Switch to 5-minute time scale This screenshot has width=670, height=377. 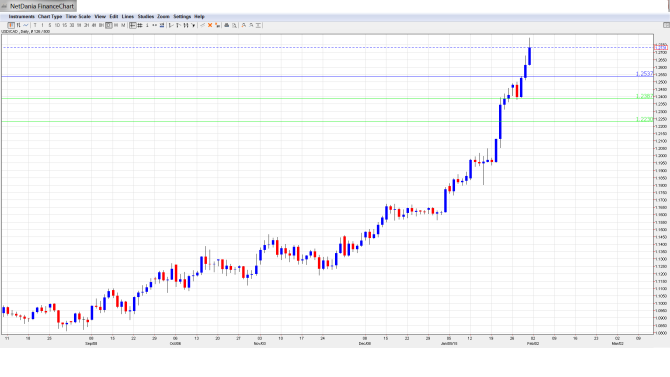point(50,25)
